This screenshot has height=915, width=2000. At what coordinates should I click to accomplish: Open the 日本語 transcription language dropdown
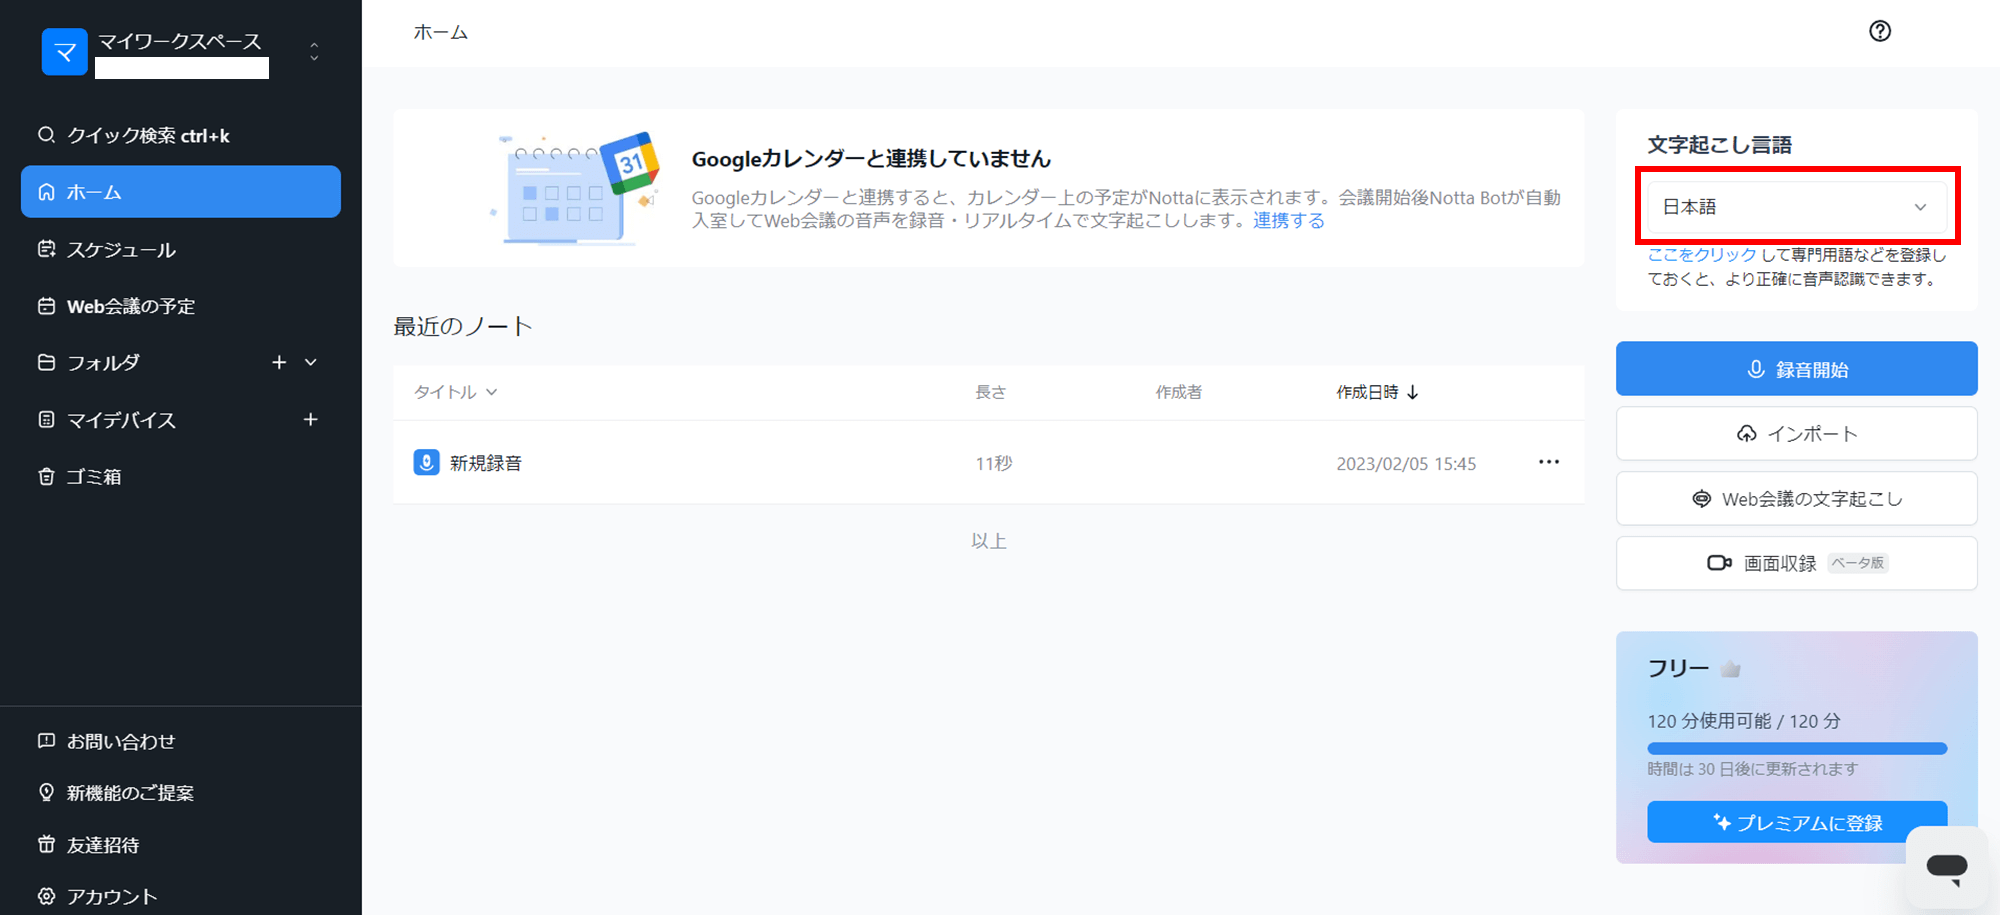[1797, 207]
